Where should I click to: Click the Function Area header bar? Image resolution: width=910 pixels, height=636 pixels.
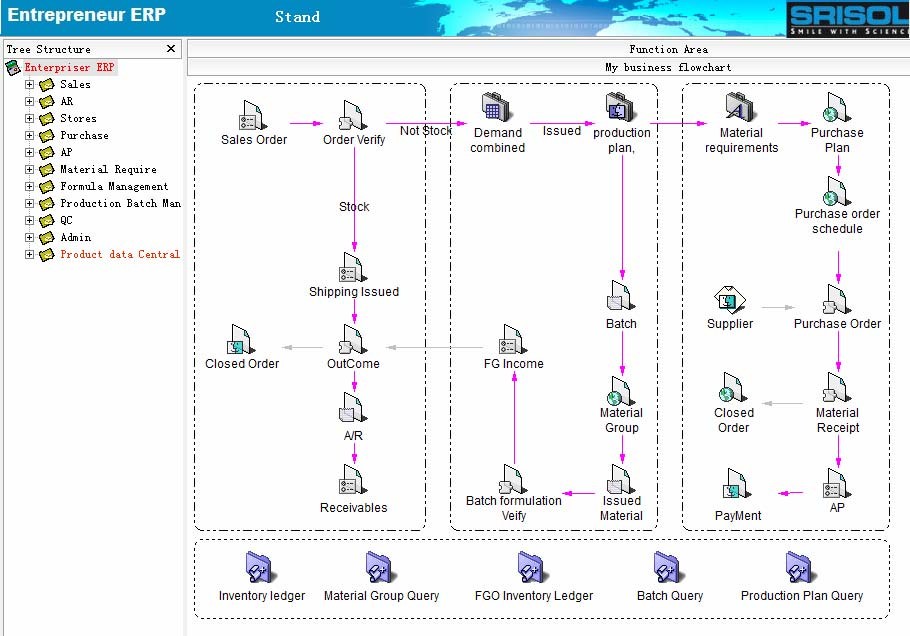[x=548, y=49]
